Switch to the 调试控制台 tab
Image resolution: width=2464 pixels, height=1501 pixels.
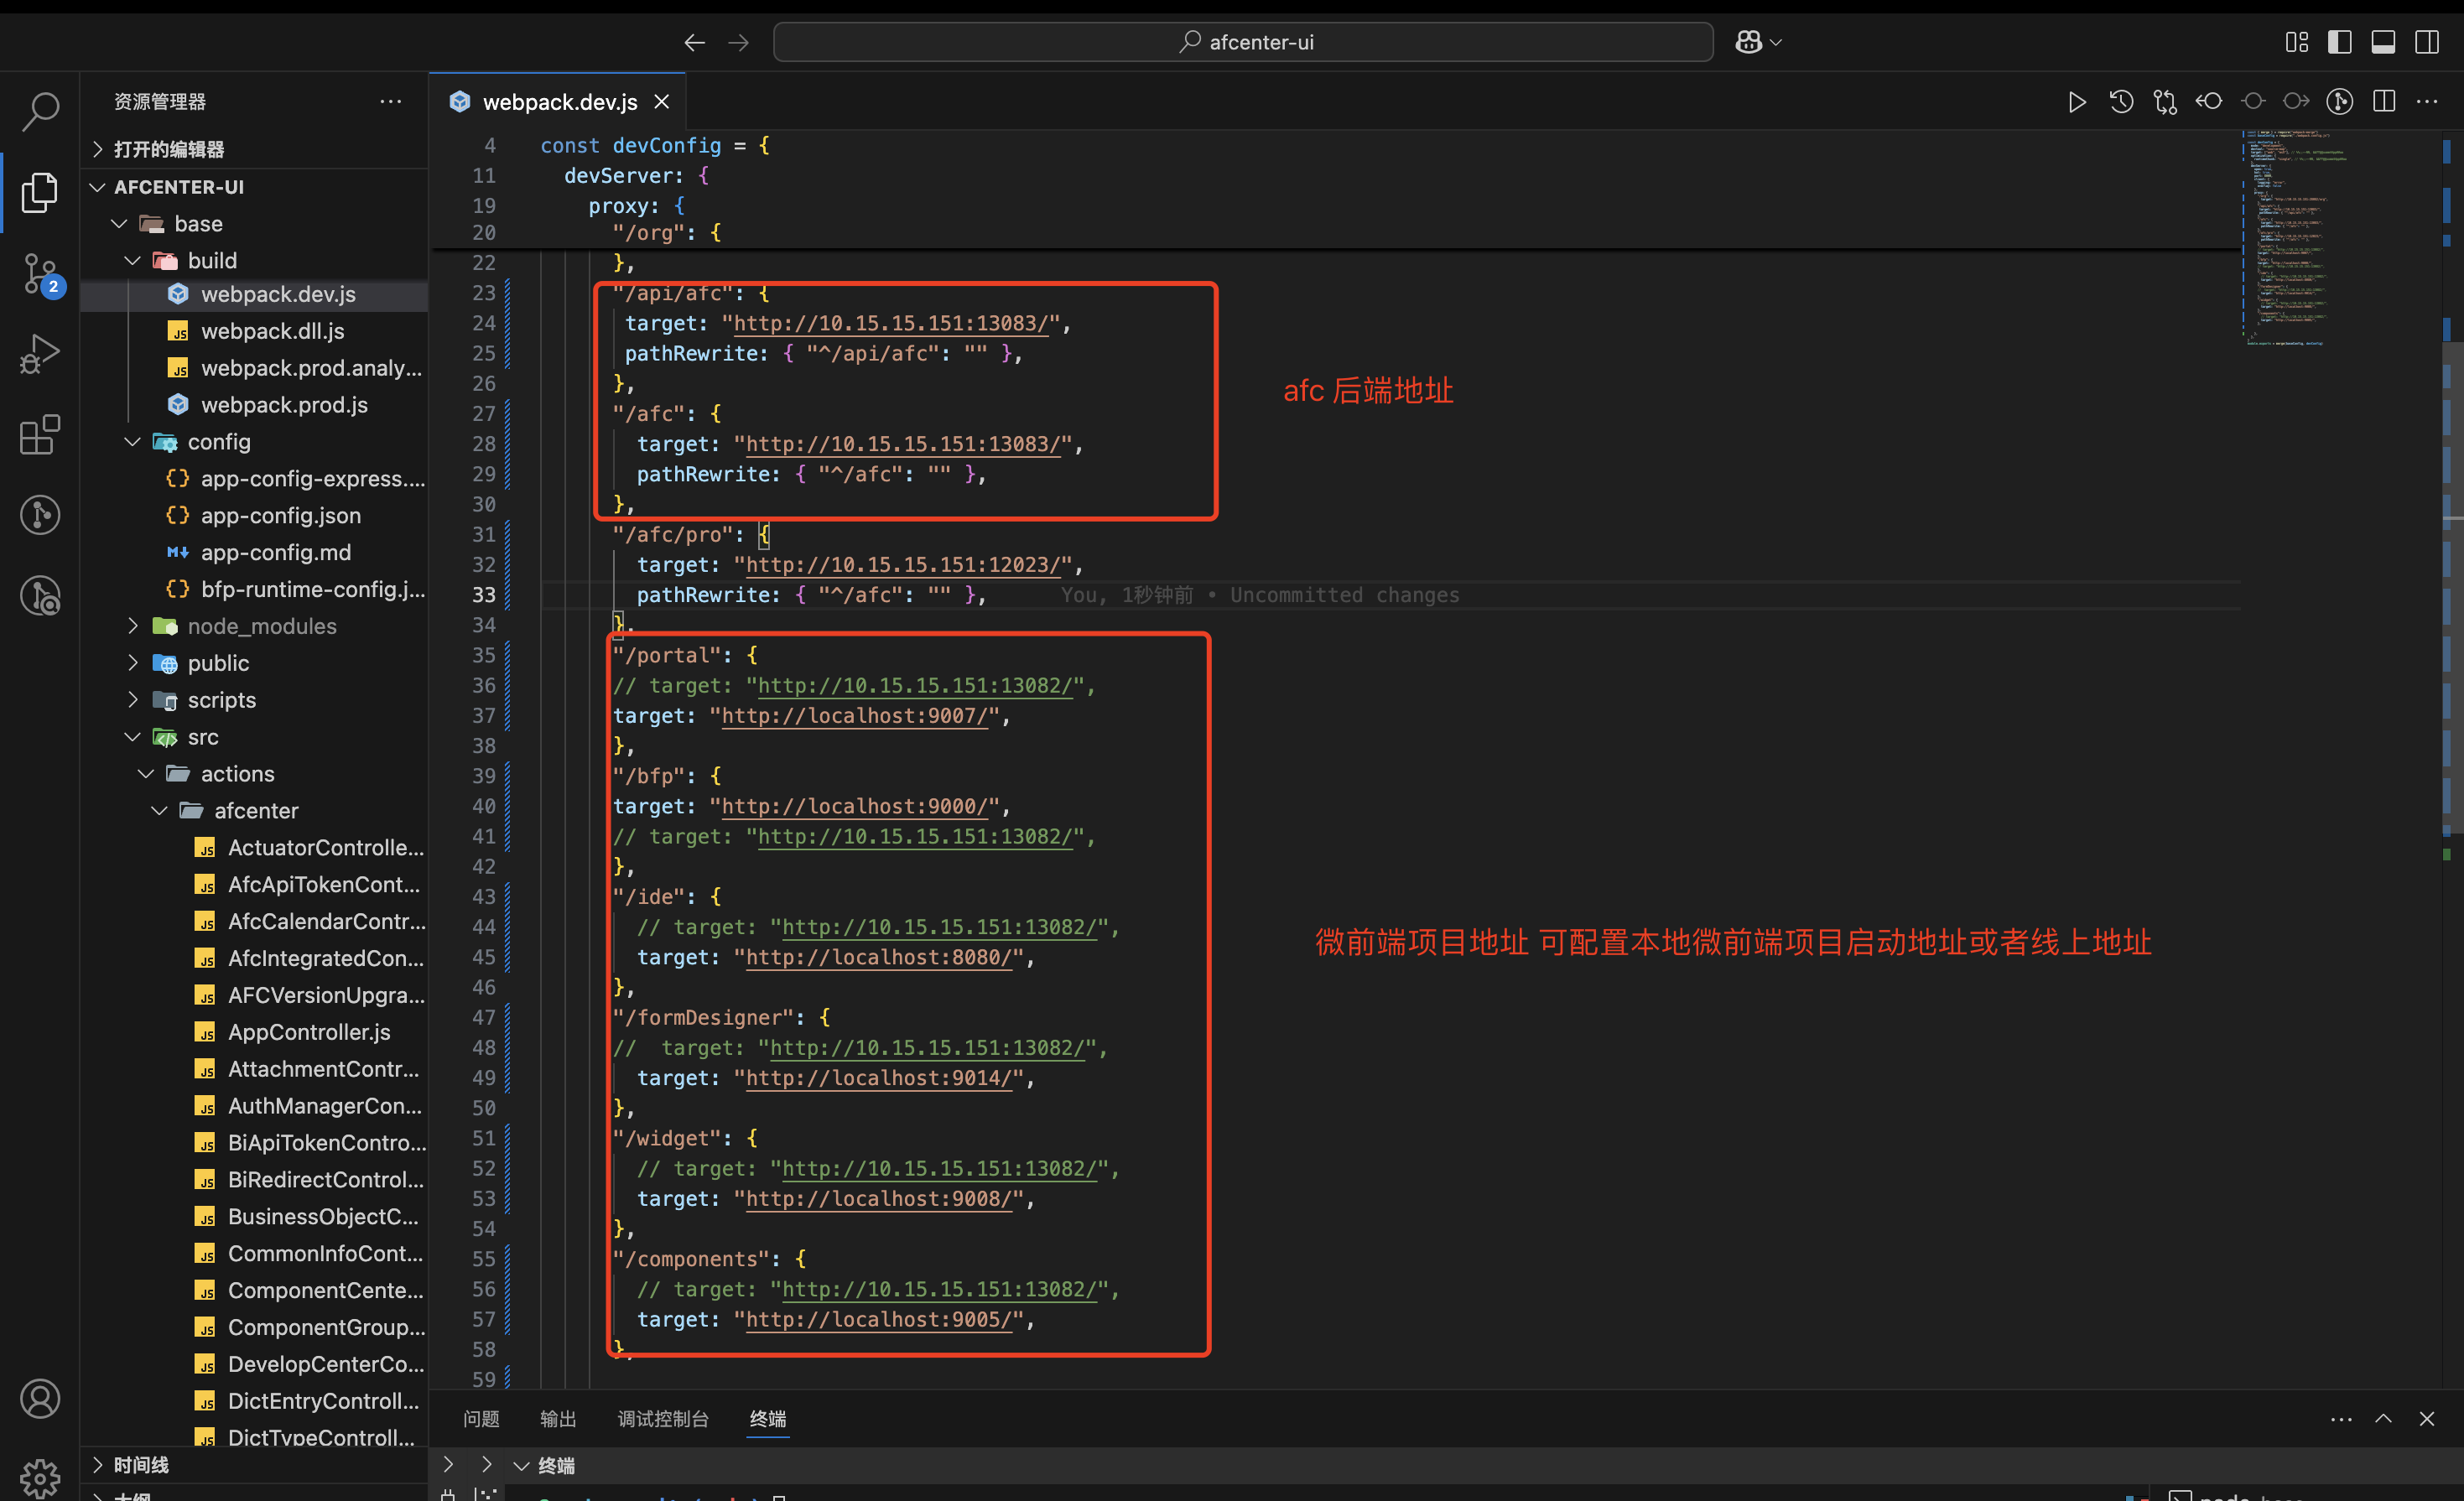(663, 1418)
